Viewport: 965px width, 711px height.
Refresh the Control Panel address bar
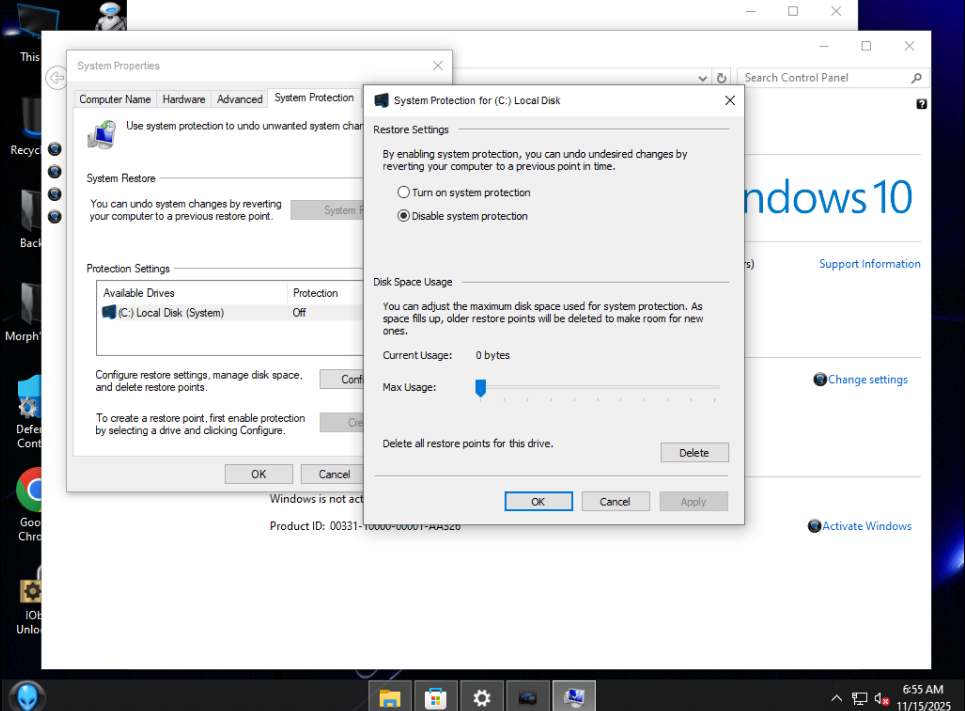[721, 78]
